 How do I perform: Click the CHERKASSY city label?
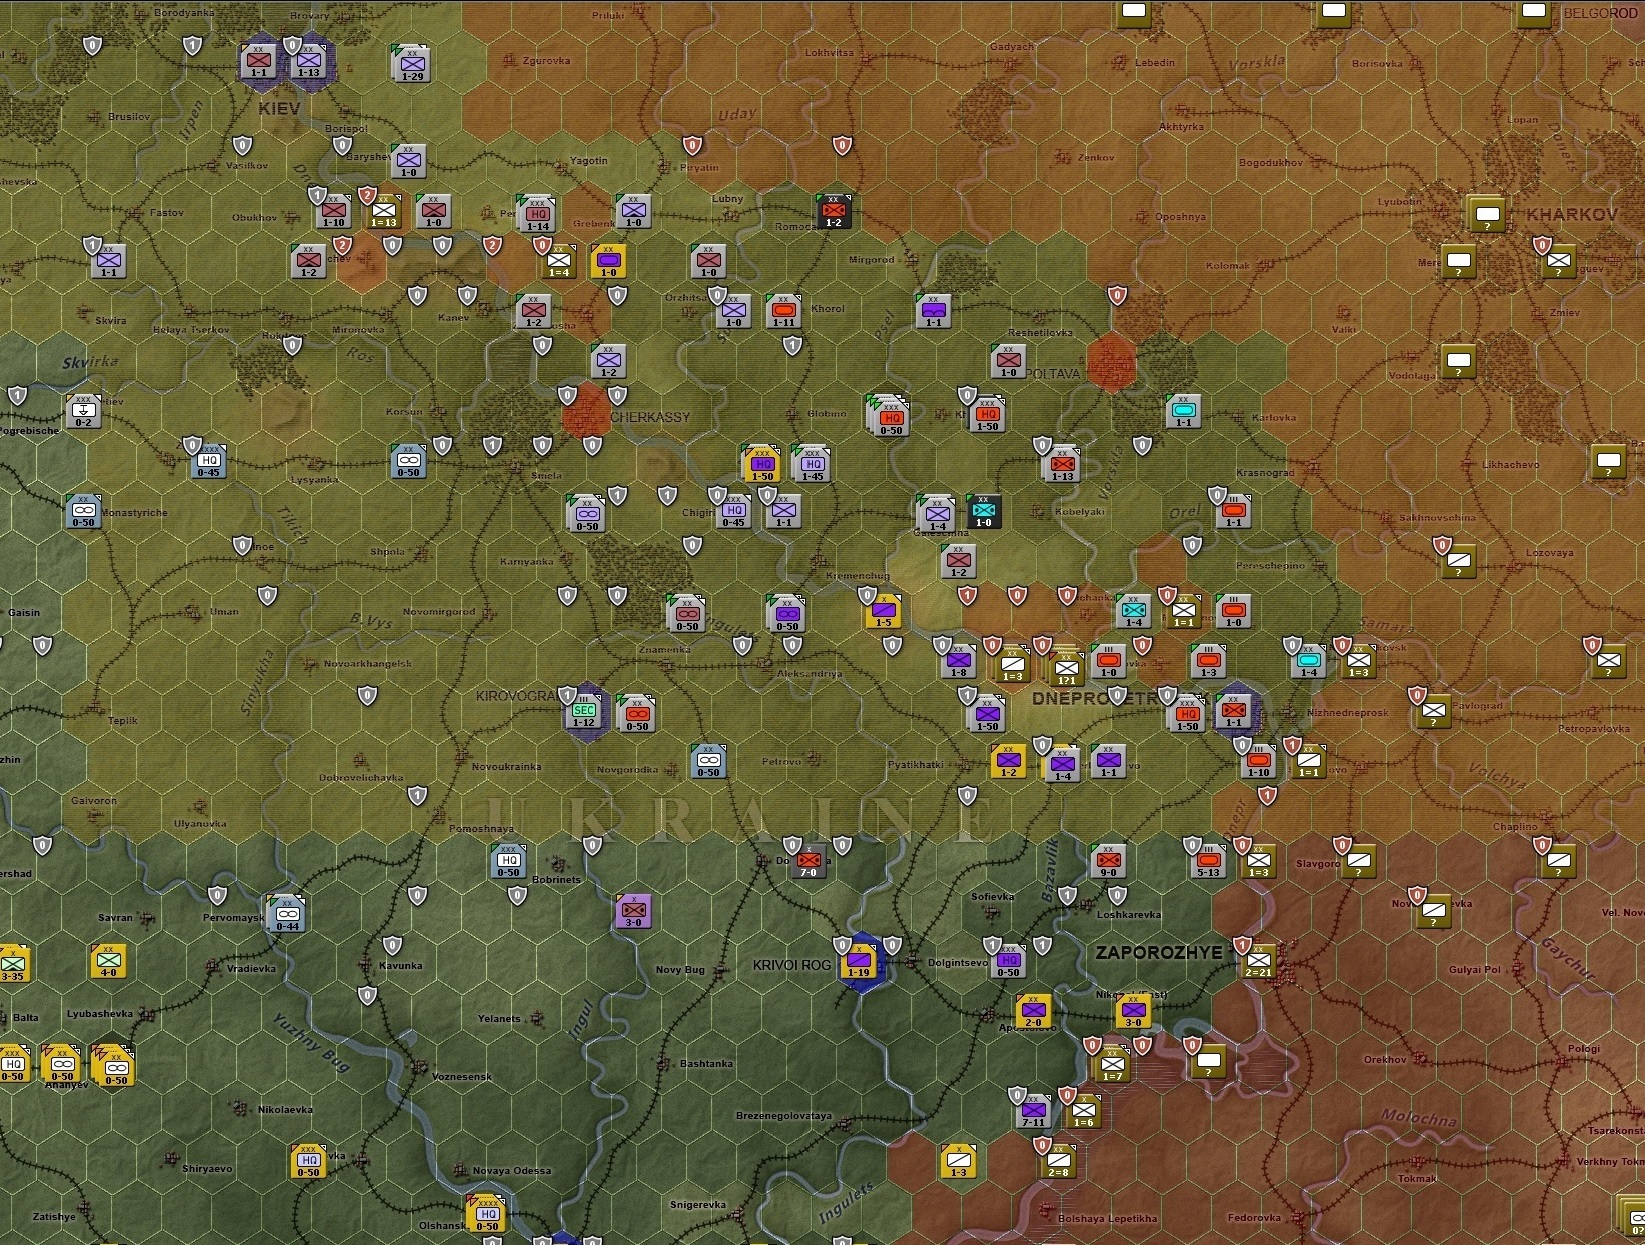click(x=650, y=417)
